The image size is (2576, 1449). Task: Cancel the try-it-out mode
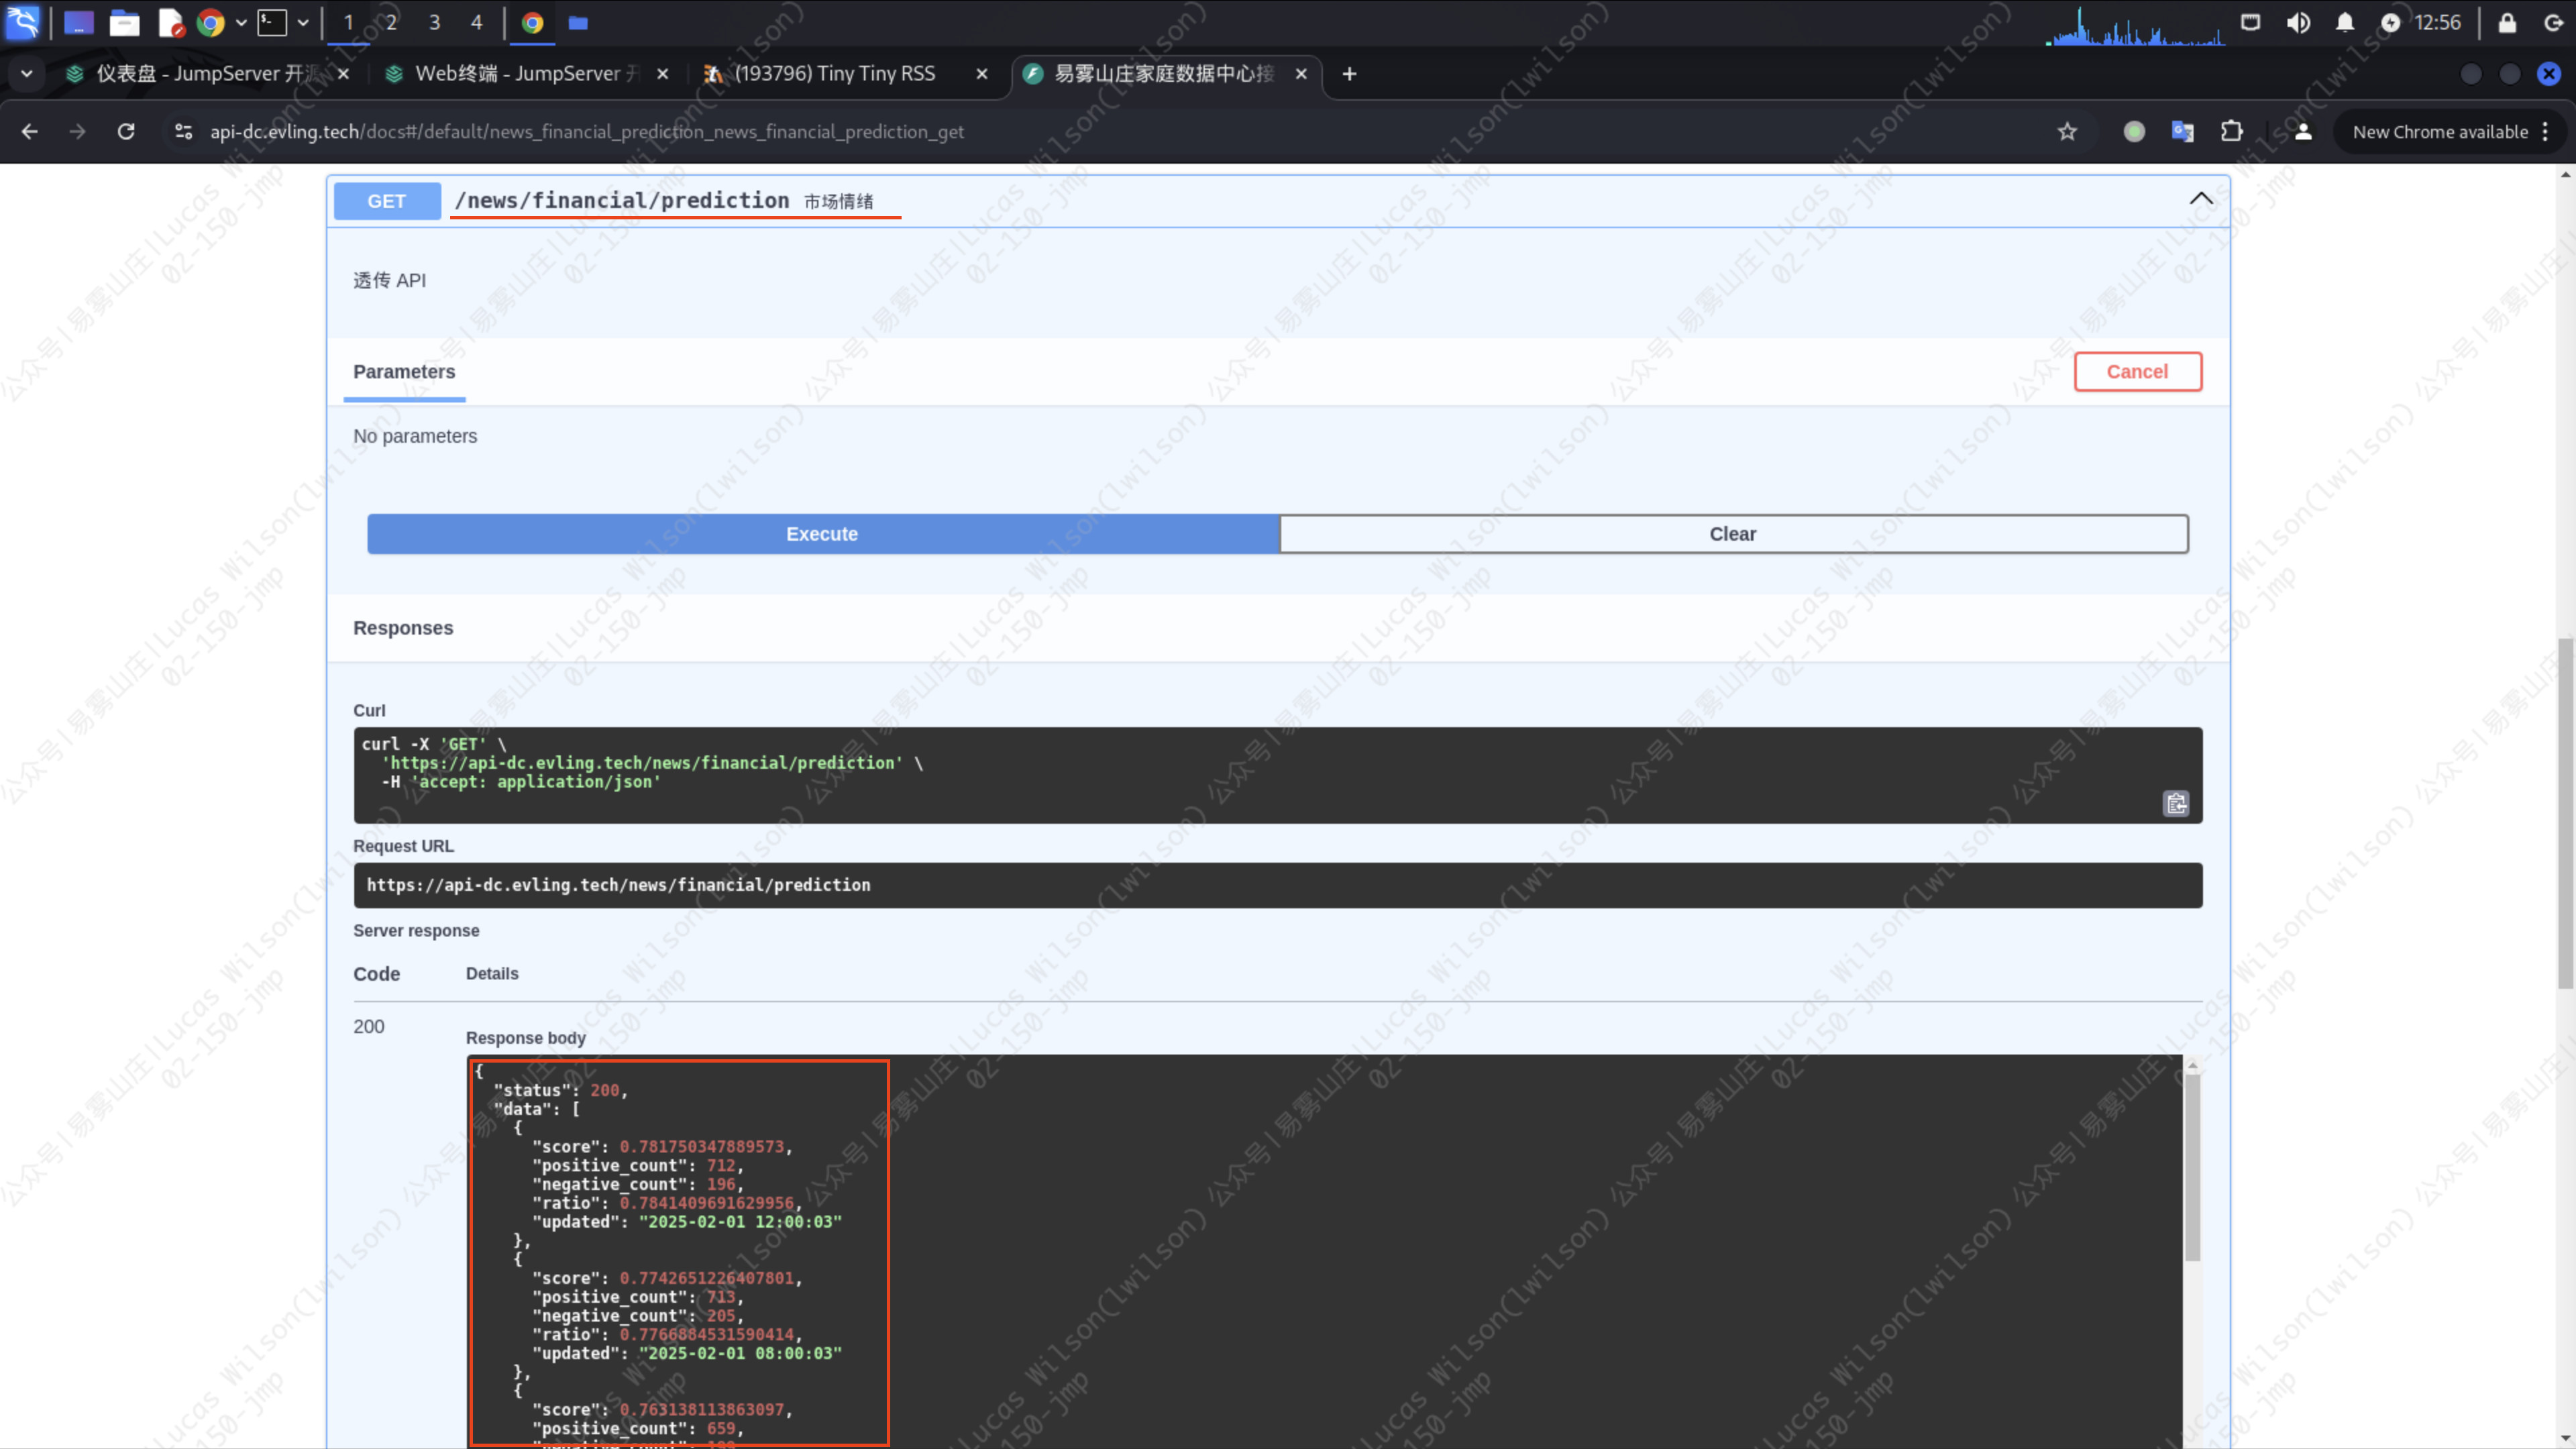2137,372
